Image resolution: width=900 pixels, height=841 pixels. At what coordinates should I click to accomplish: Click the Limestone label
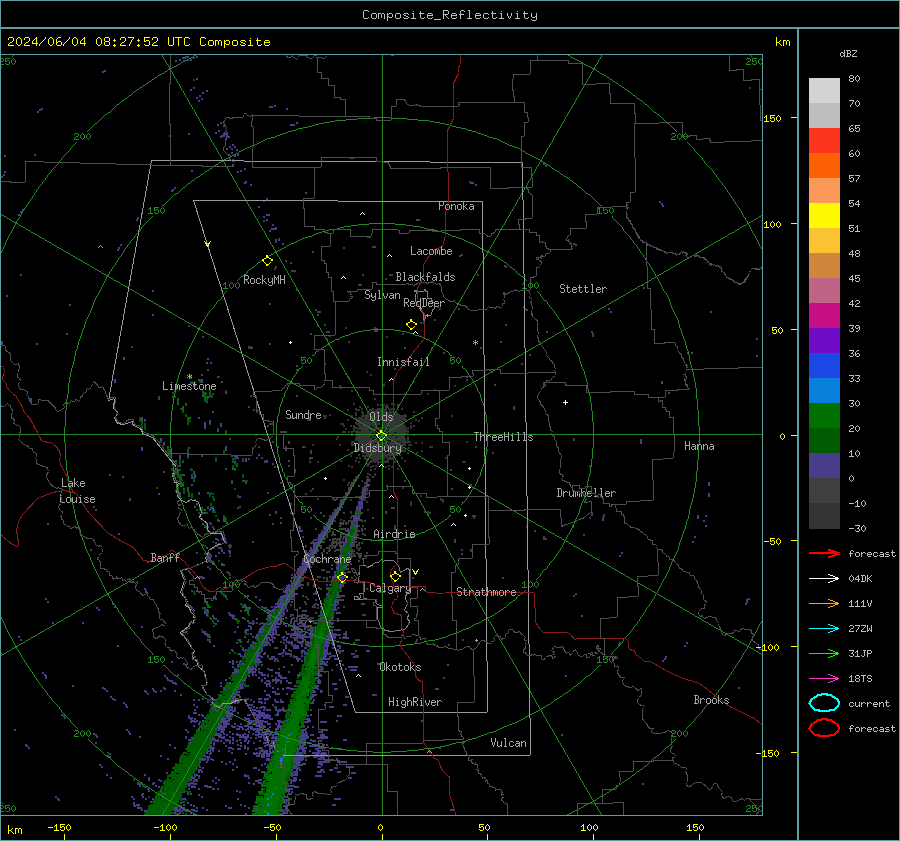click(189, 386)
